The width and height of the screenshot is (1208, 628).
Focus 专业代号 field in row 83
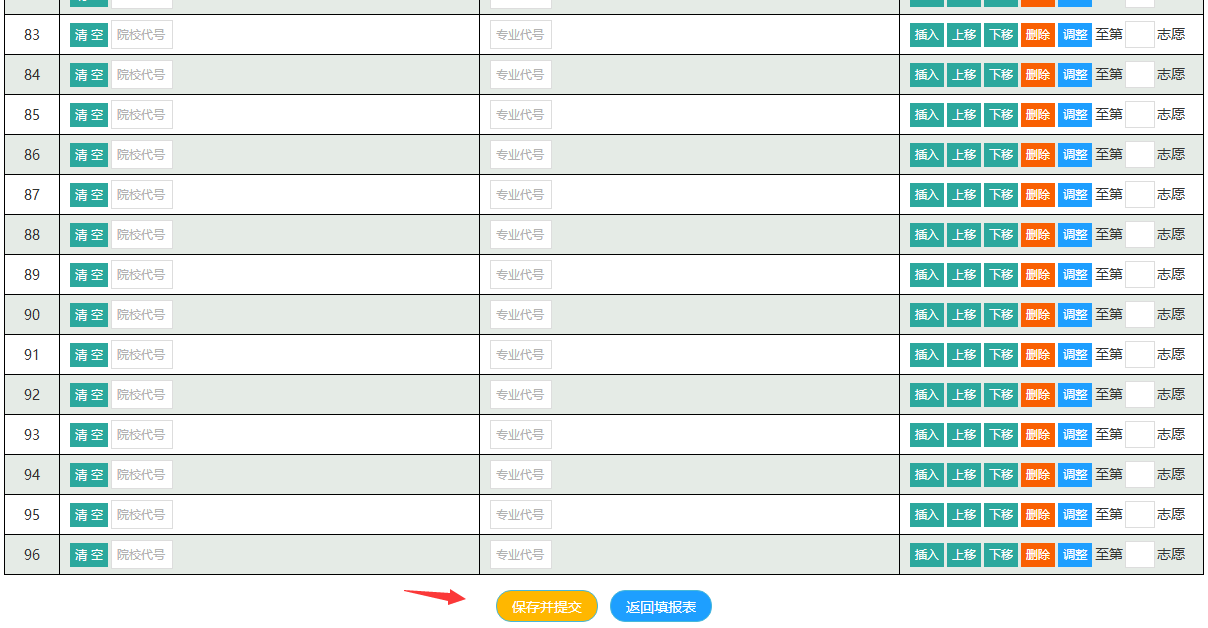click(521, 35)
